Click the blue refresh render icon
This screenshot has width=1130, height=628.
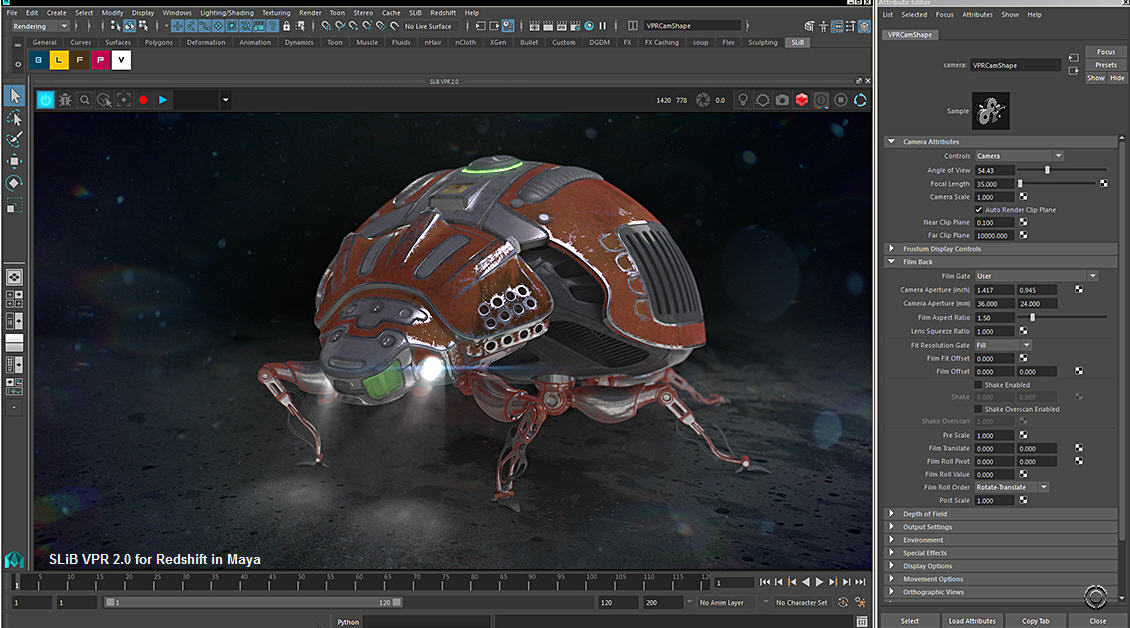click(860, 100)
